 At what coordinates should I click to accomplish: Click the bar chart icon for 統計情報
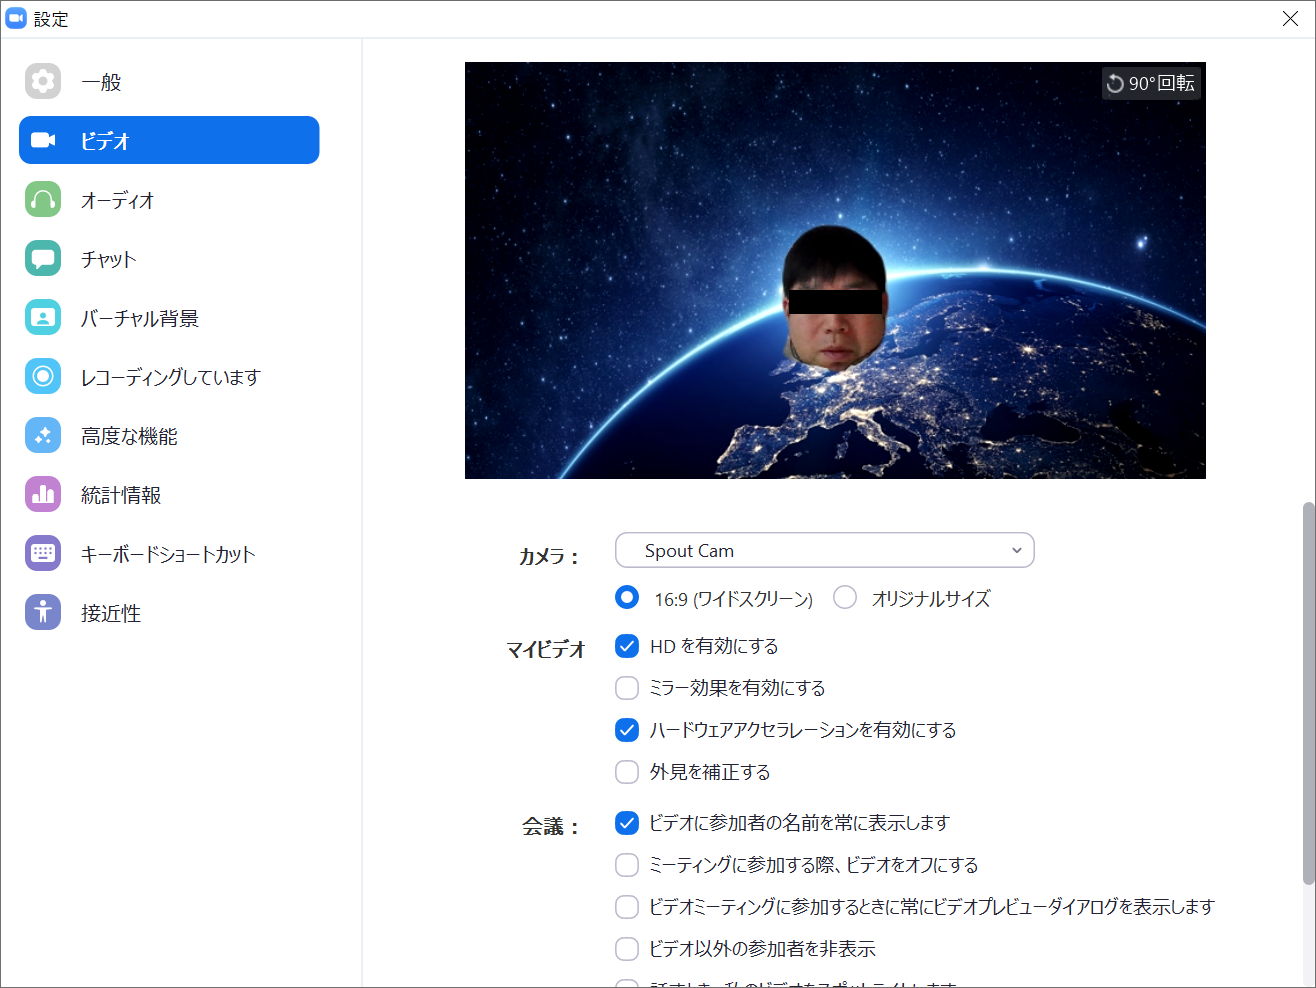tap(43, 494)
